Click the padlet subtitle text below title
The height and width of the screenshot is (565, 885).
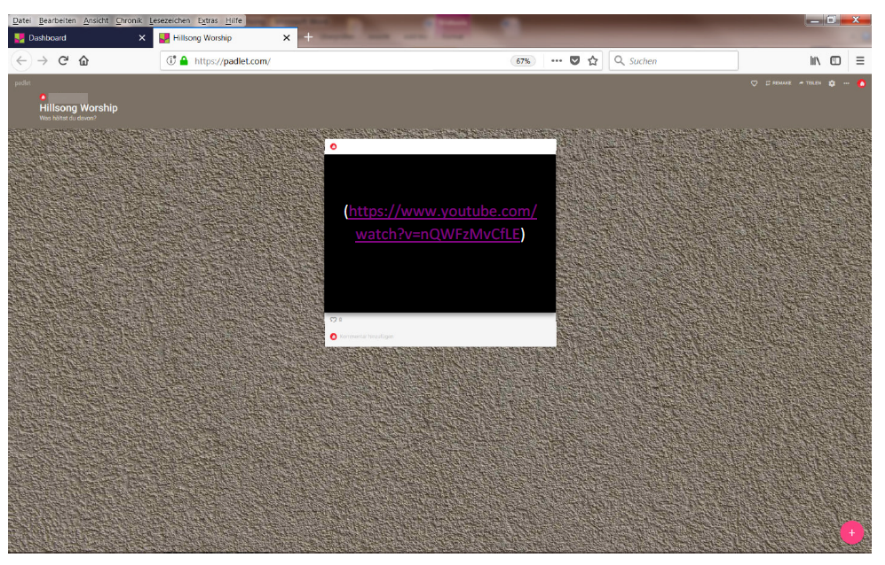(68, 118)
